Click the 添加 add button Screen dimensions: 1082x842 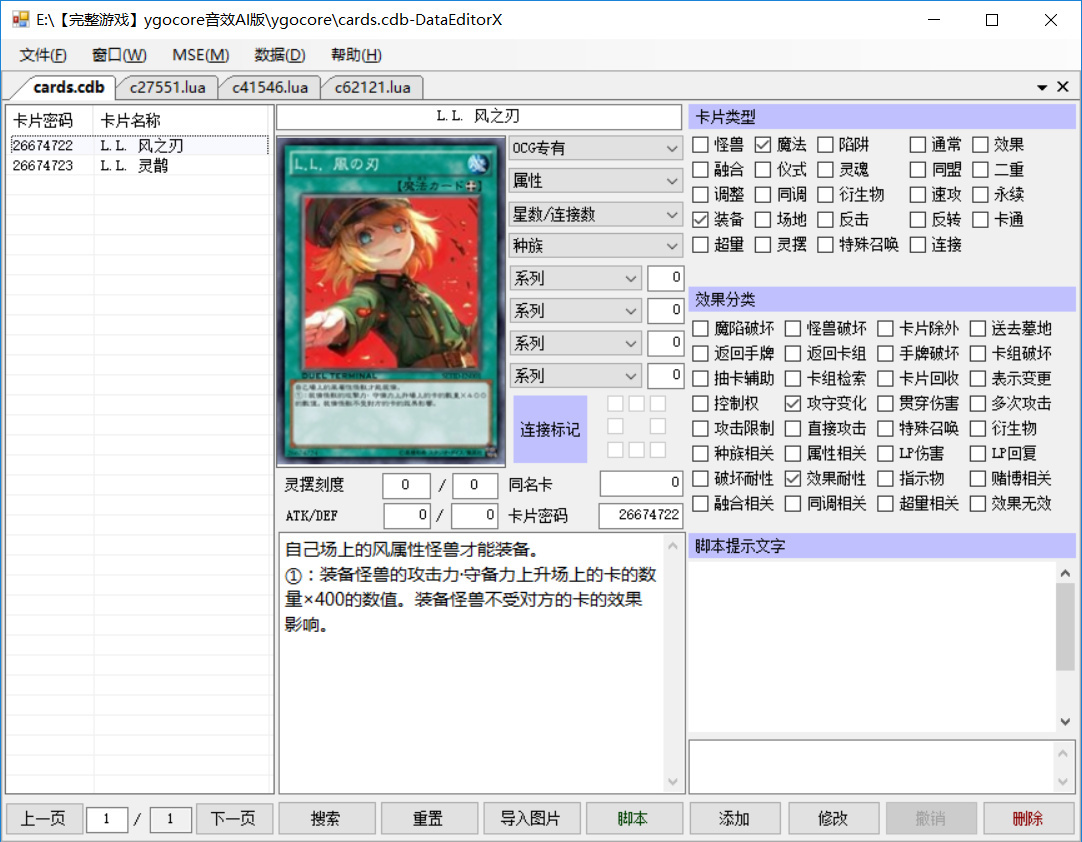pyautogui.click(x=734, y=819)
